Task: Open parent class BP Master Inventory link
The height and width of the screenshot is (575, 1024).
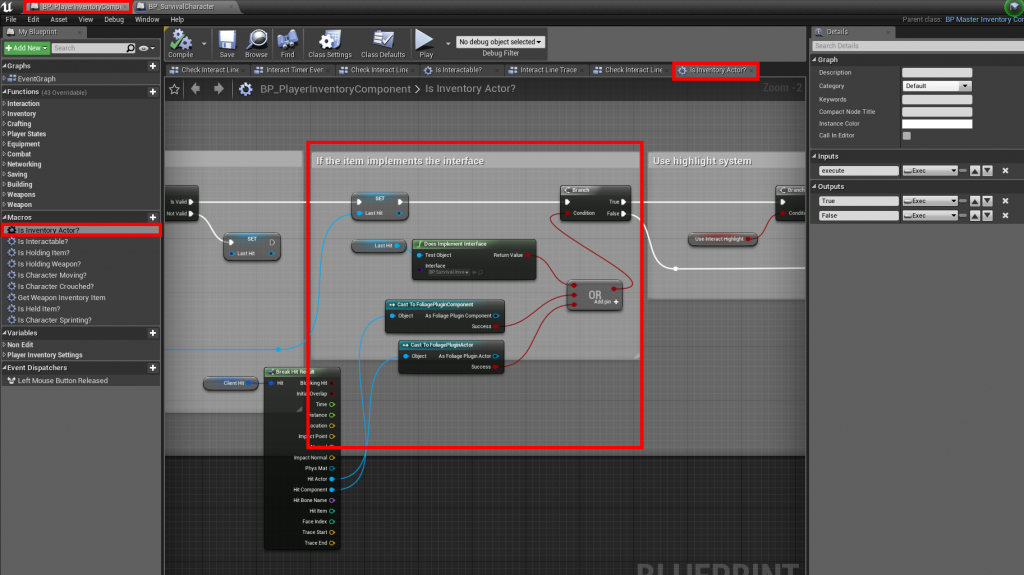Action: pyautogui.click(x=984, y=20)
